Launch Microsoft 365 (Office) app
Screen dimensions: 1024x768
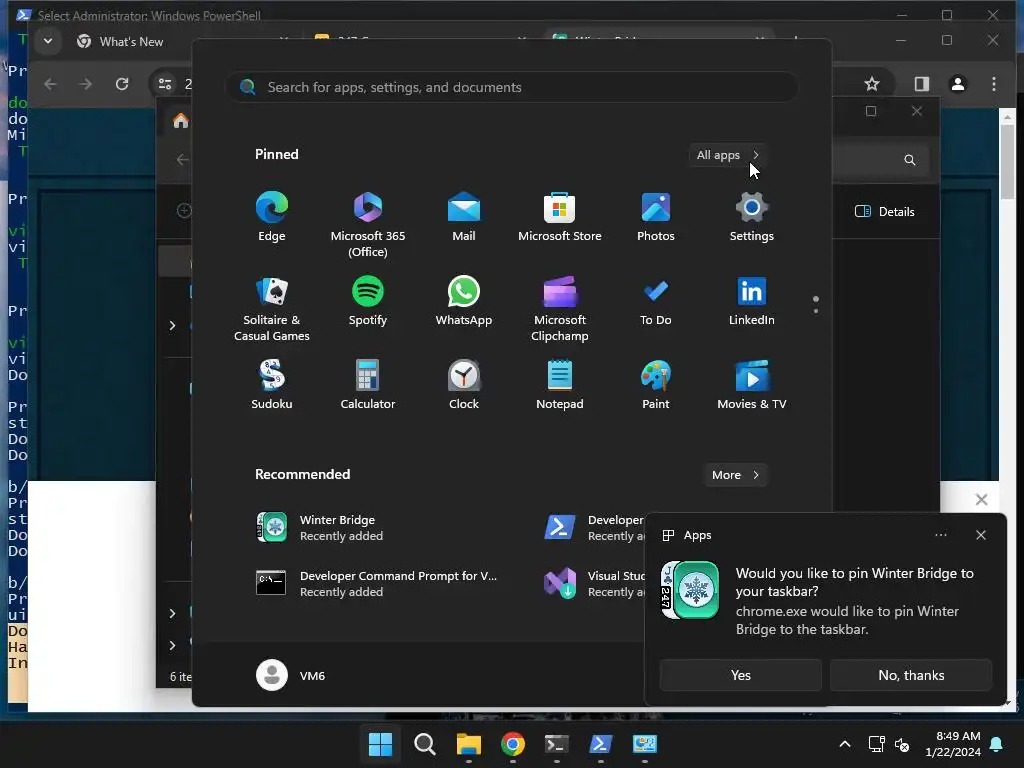pos(368,225)
